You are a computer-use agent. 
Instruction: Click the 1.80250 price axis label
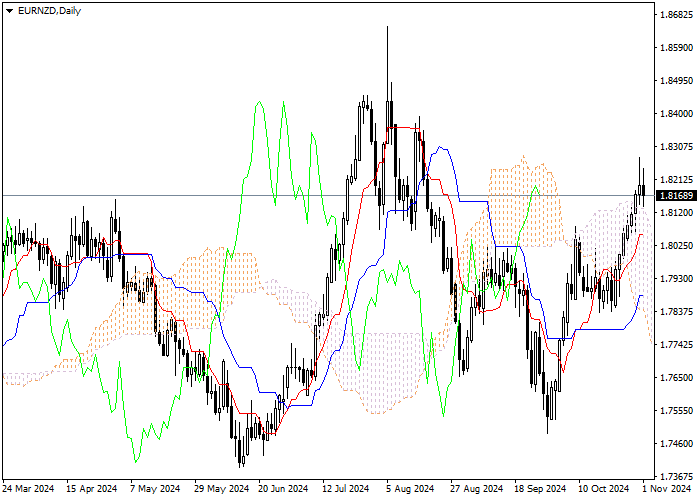click(676, 246)
